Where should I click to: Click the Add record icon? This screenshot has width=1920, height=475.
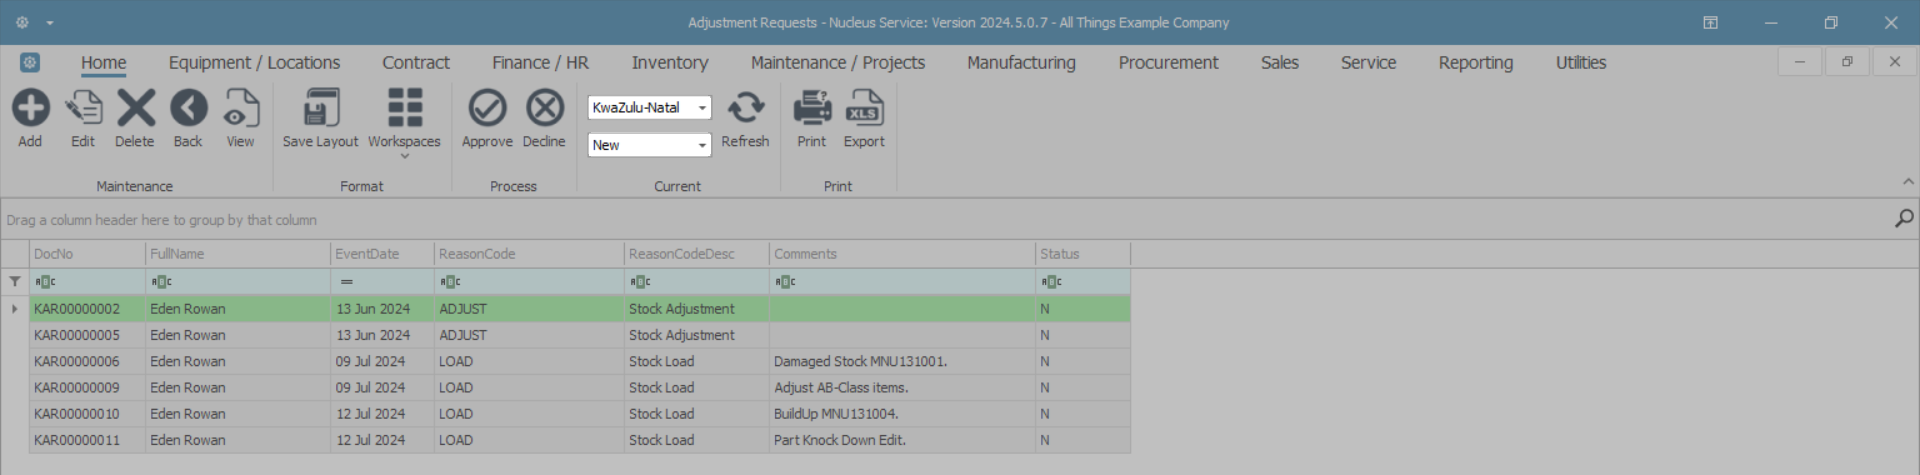point(30,108)
